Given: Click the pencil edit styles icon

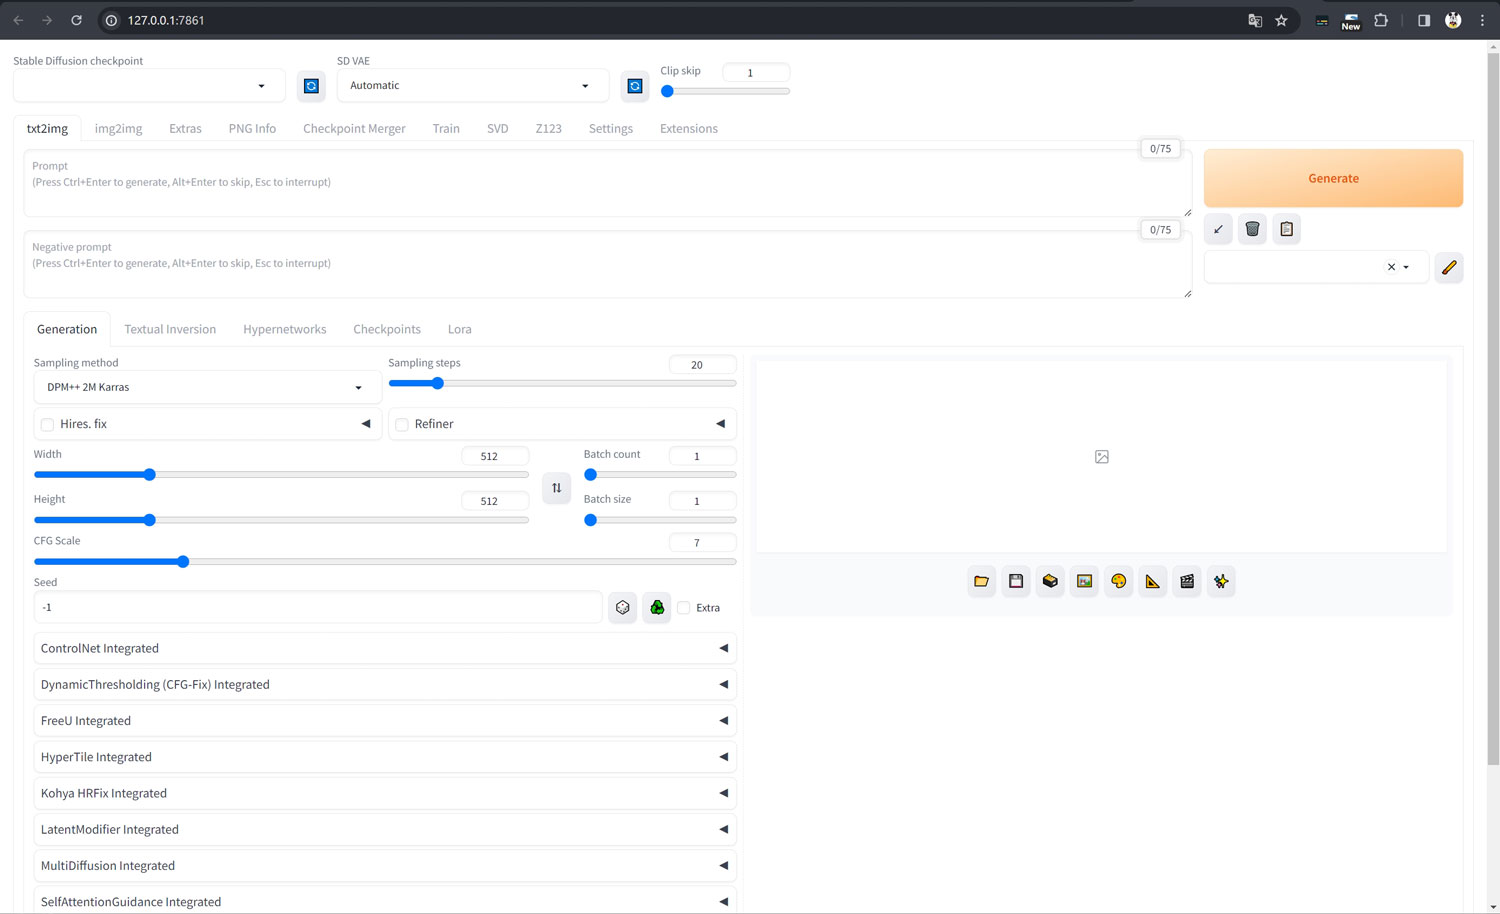Looking at the screenshot, I should click(x=1449, y=267).
